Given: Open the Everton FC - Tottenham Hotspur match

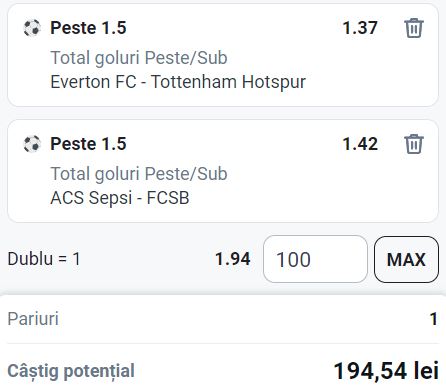Looking at the screenshot, I should tap(178, 82).
